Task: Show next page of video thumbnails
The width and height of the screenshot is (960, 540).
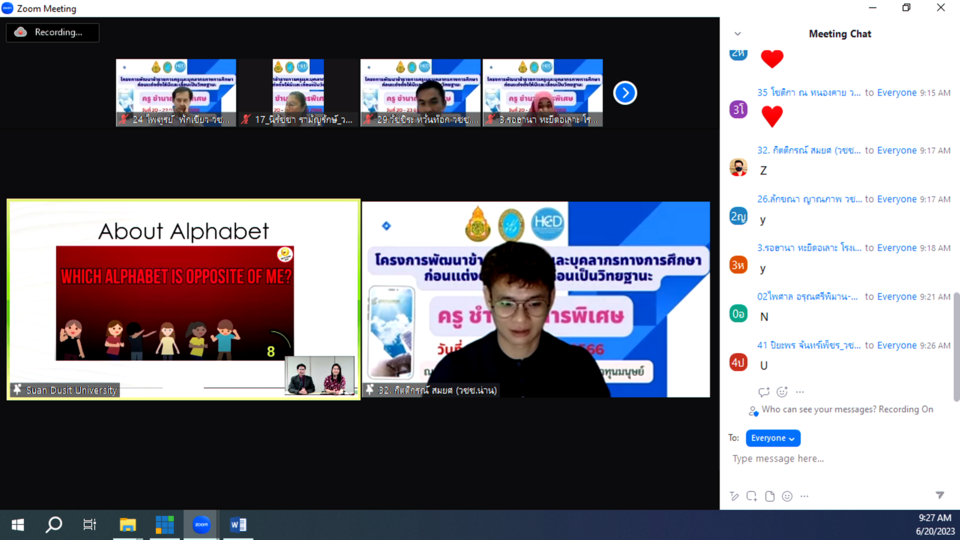Action: [625, 93]
